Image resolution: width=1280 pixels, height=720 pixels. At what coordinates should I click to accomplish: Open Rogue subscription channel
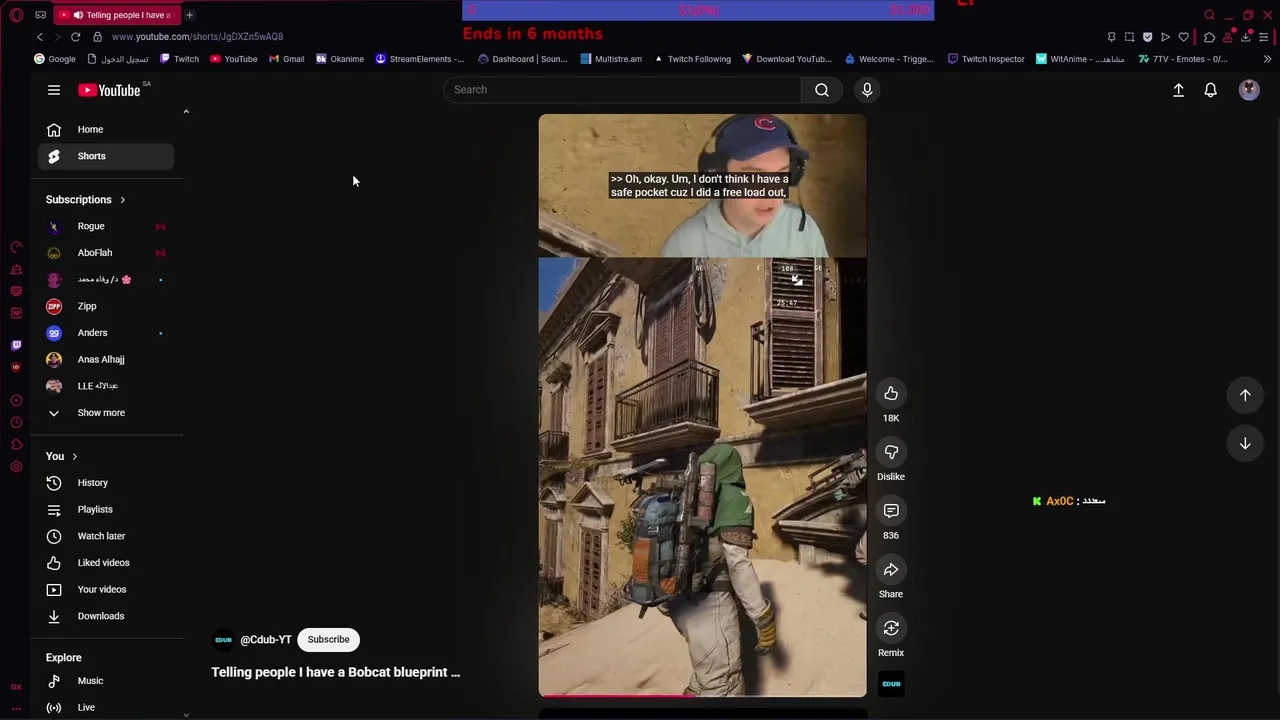(x=106, y=226)
